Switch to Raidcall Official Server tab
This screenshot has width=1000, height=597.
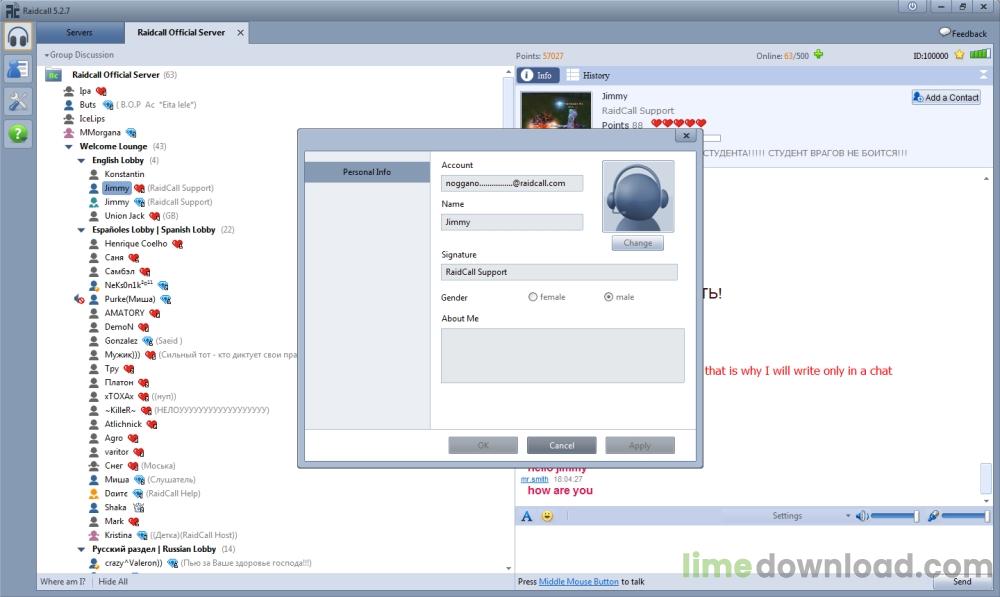[181, 33]
